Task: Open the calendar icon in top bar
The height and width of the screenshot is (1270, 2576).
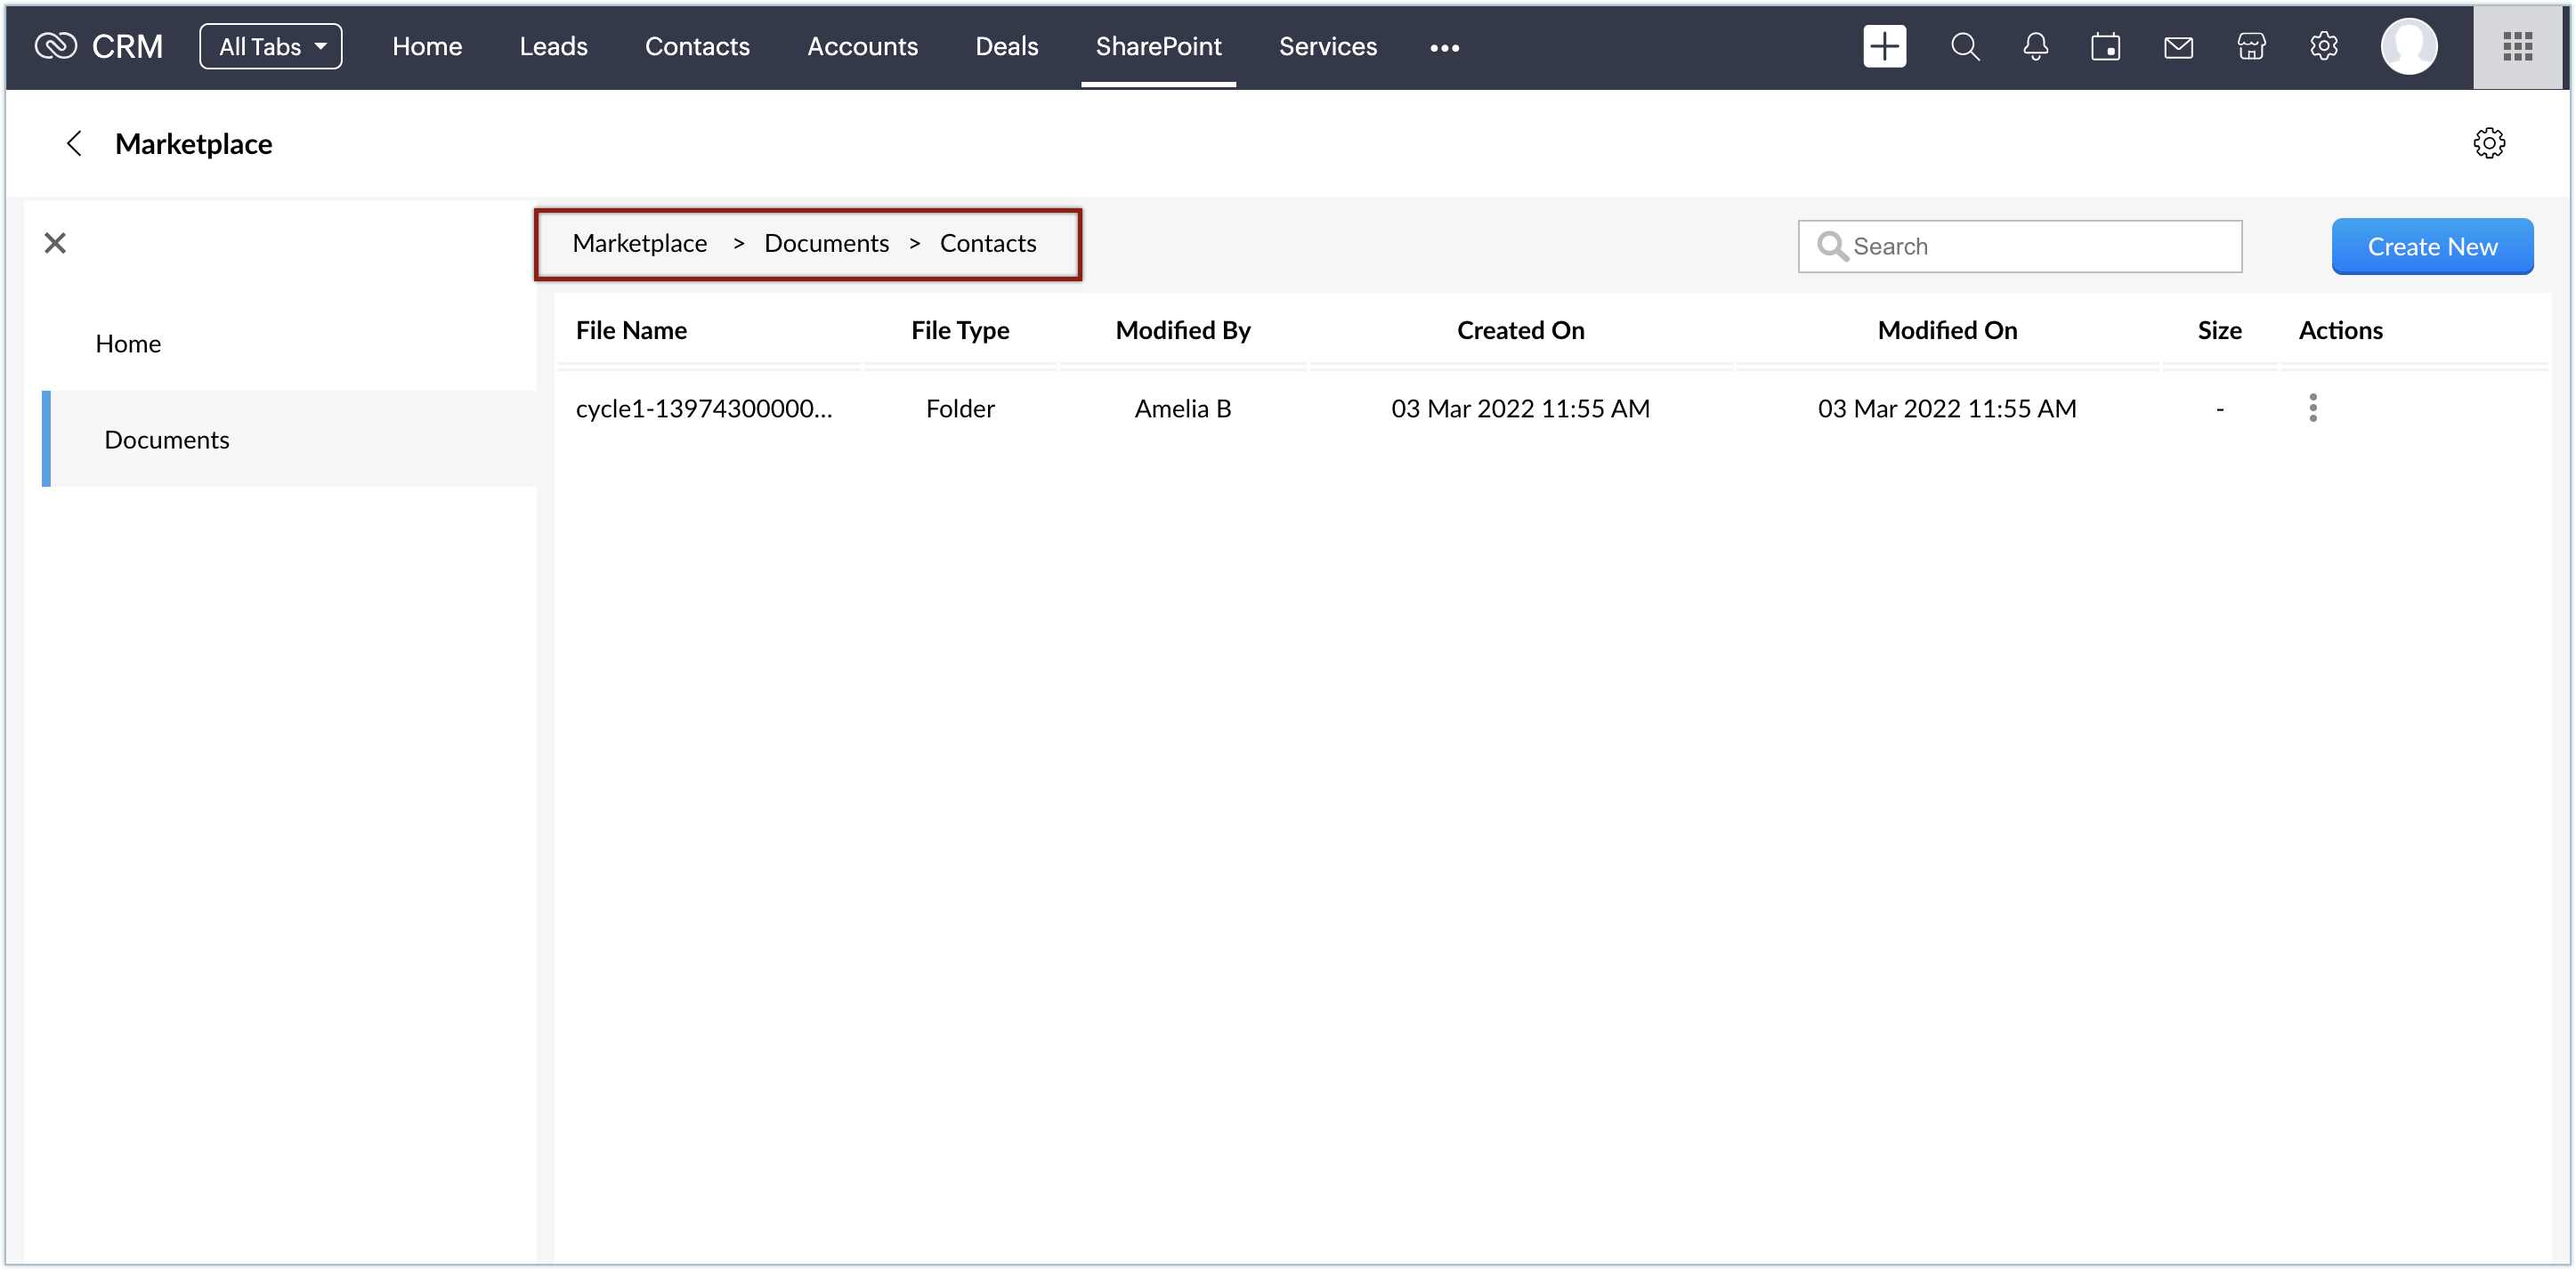Action: (2105, 46)
